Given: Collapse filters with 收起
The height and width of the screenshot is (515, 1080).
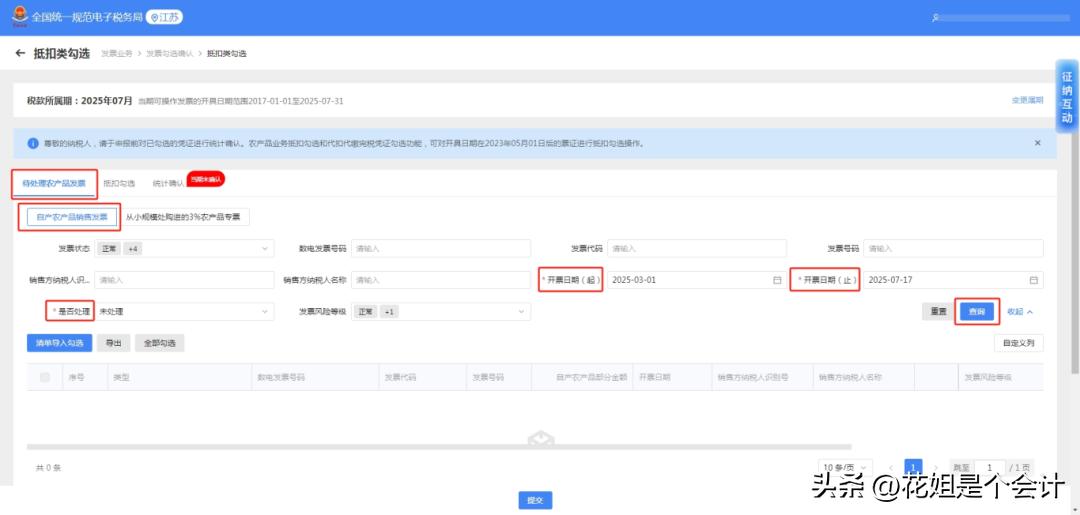Looking at the screenshot, I should click(1020, 312).
